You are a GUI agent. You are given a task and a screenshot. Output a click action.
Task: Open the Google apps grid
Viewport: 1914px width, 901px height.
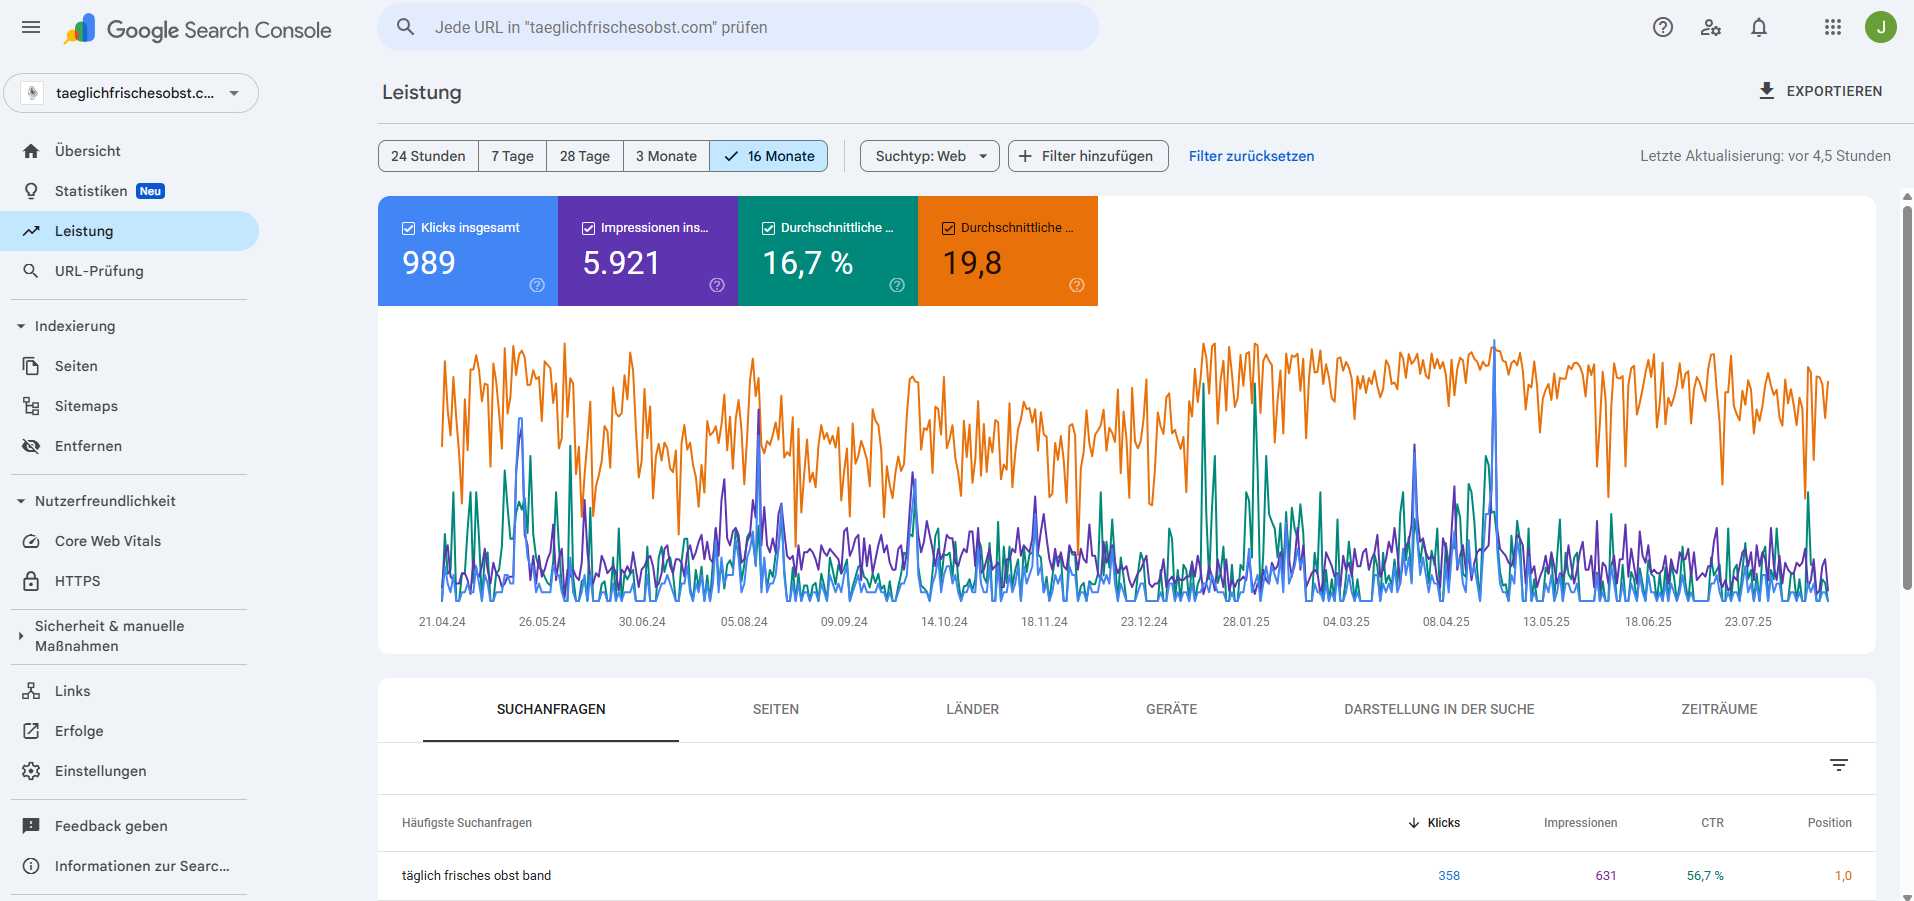pyautogui.click(x=1833, y=27)
